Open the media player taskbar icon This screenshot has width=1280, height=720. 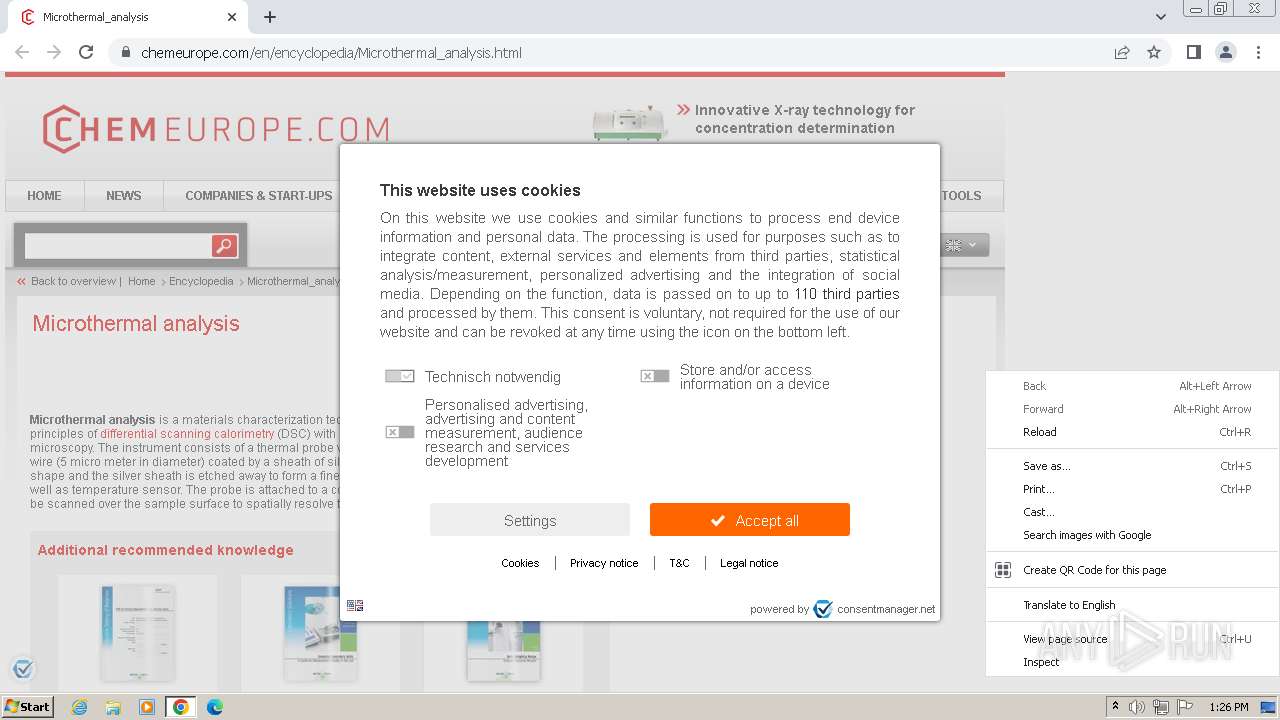click(147, 707)
